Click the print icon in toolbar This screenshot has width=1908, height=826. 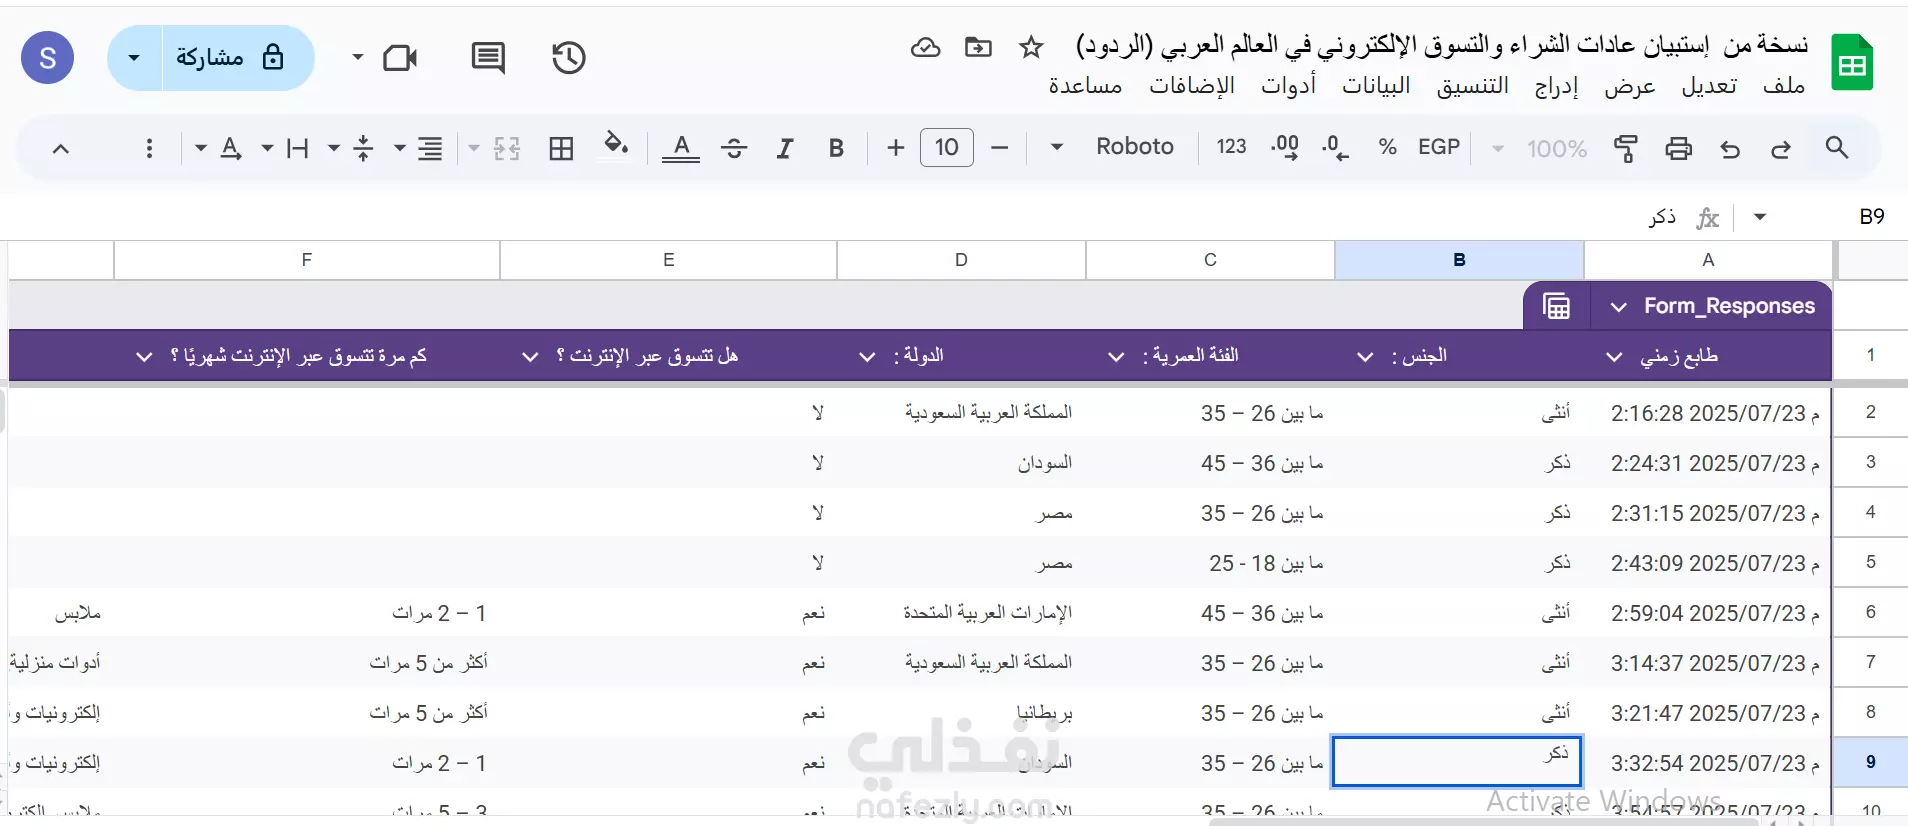click(x=1678, y=148)
